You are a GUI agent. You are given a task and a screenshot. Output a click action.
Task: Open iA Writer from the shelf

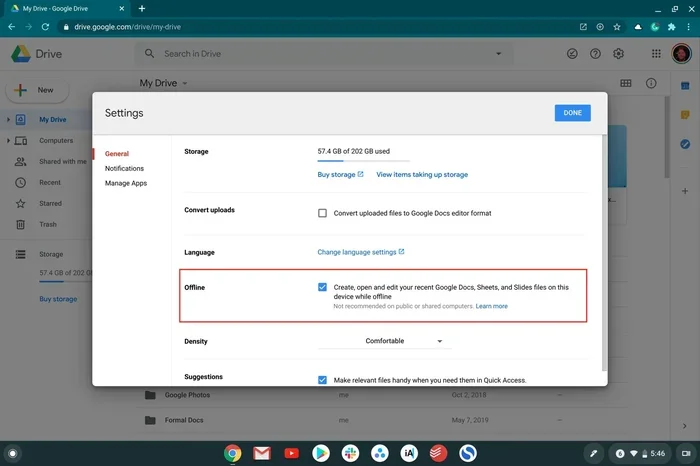(409, 454)
